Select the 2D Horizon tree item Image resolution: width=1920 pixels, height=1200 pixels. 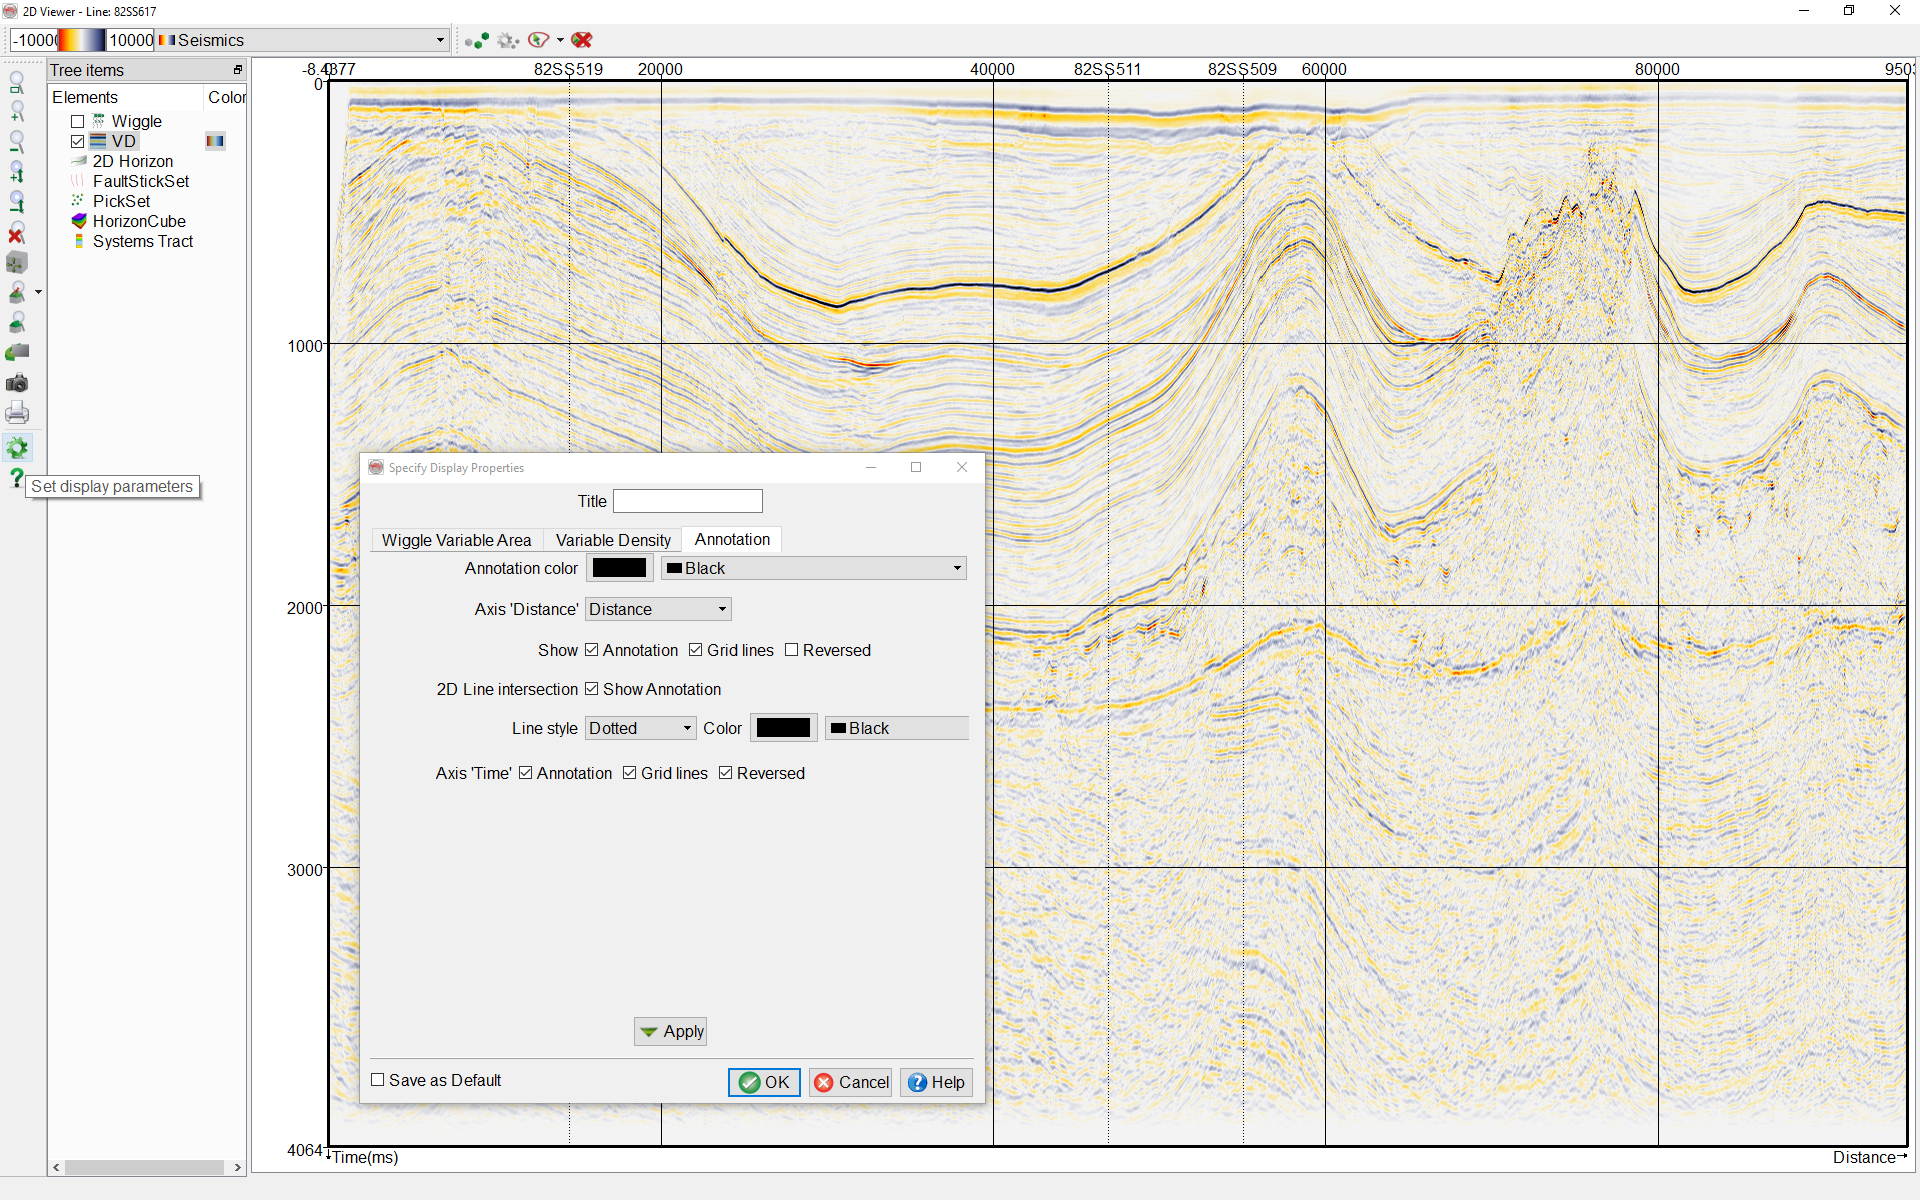pos(132,161)
